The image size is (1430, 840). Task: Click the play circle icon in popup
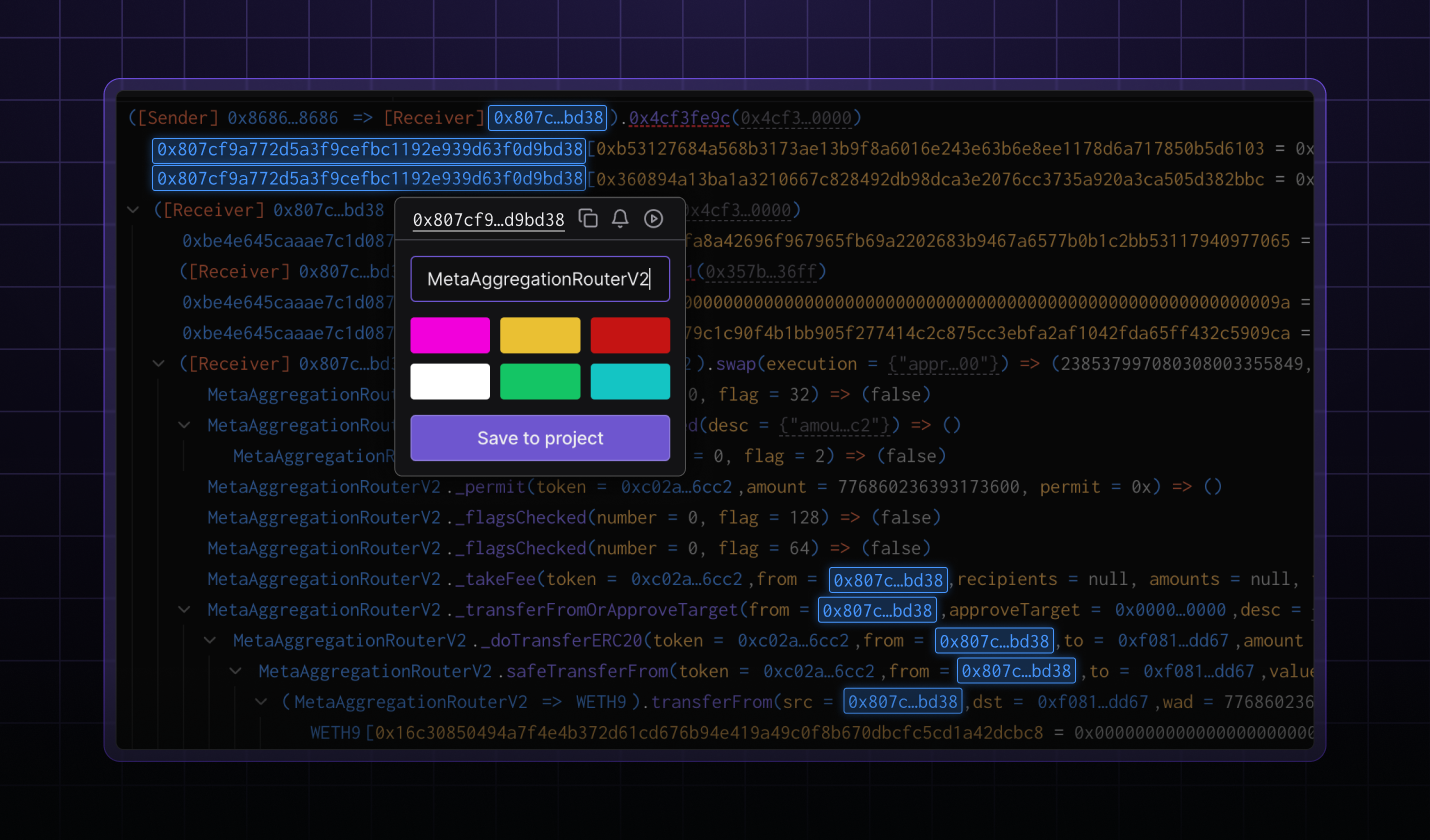(x=653, y=219)
